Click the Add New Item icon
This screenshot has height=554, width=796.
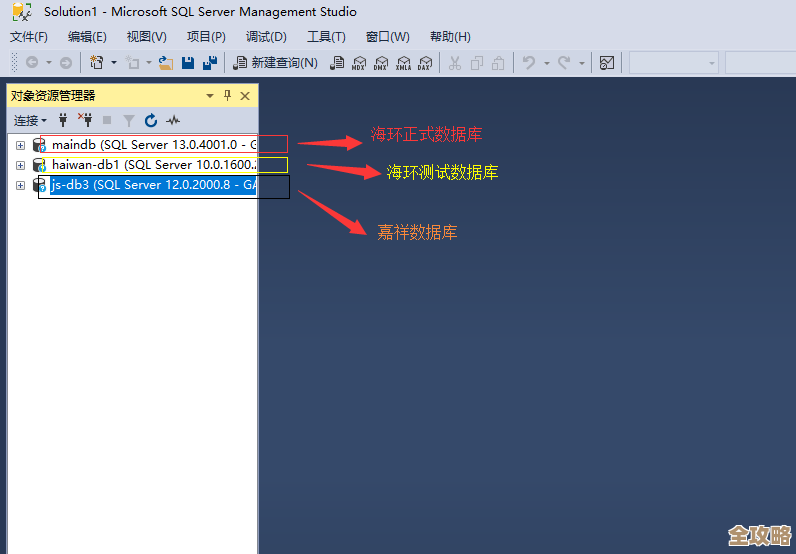tap(132, 62)
